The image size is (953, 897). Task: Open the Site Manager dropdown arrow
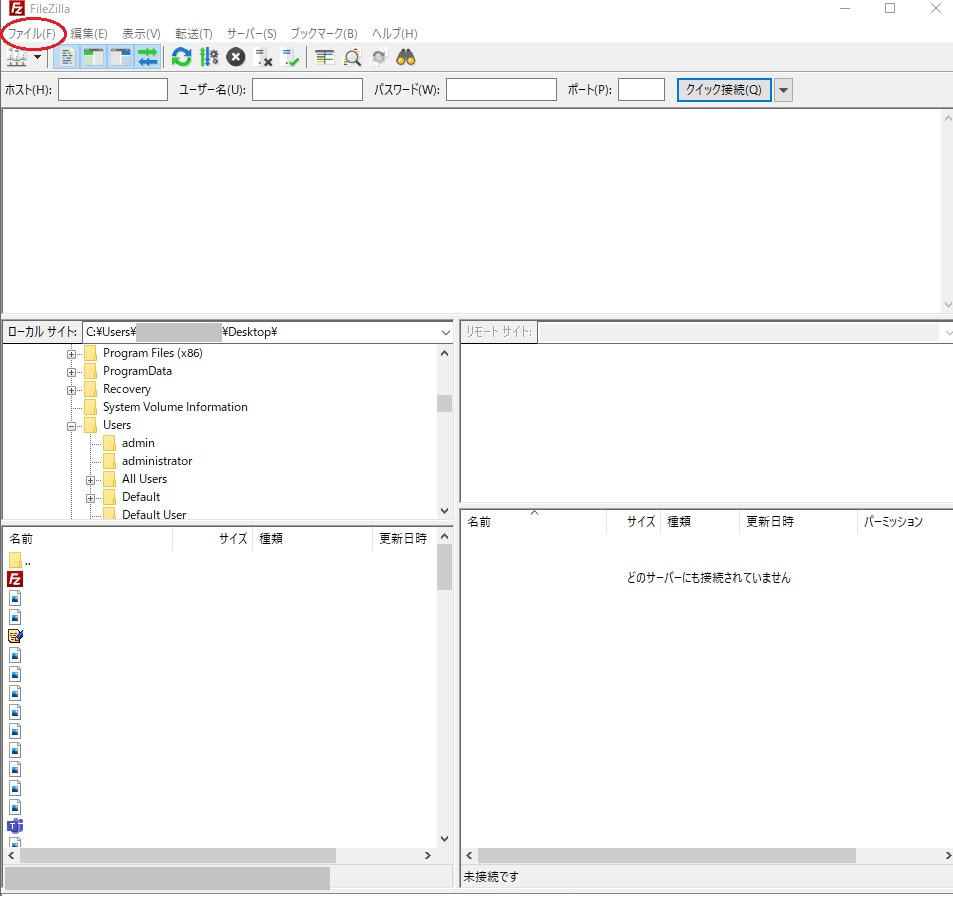pyautogui.click(x=38, y=57)
